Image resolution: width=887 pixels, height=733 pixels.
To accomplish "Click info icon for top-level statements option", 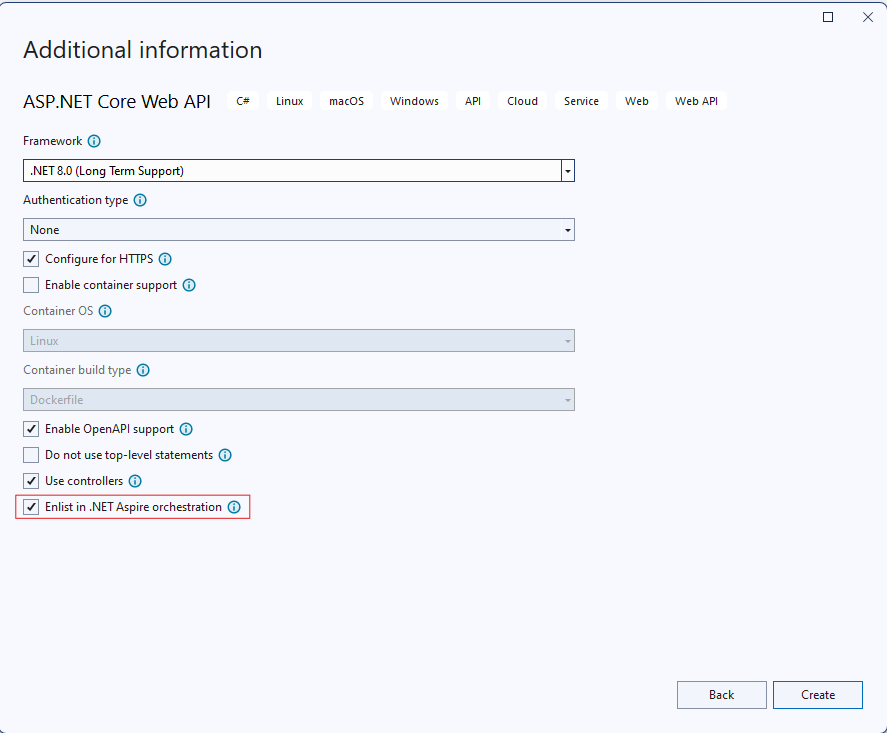I will (225, 455).
